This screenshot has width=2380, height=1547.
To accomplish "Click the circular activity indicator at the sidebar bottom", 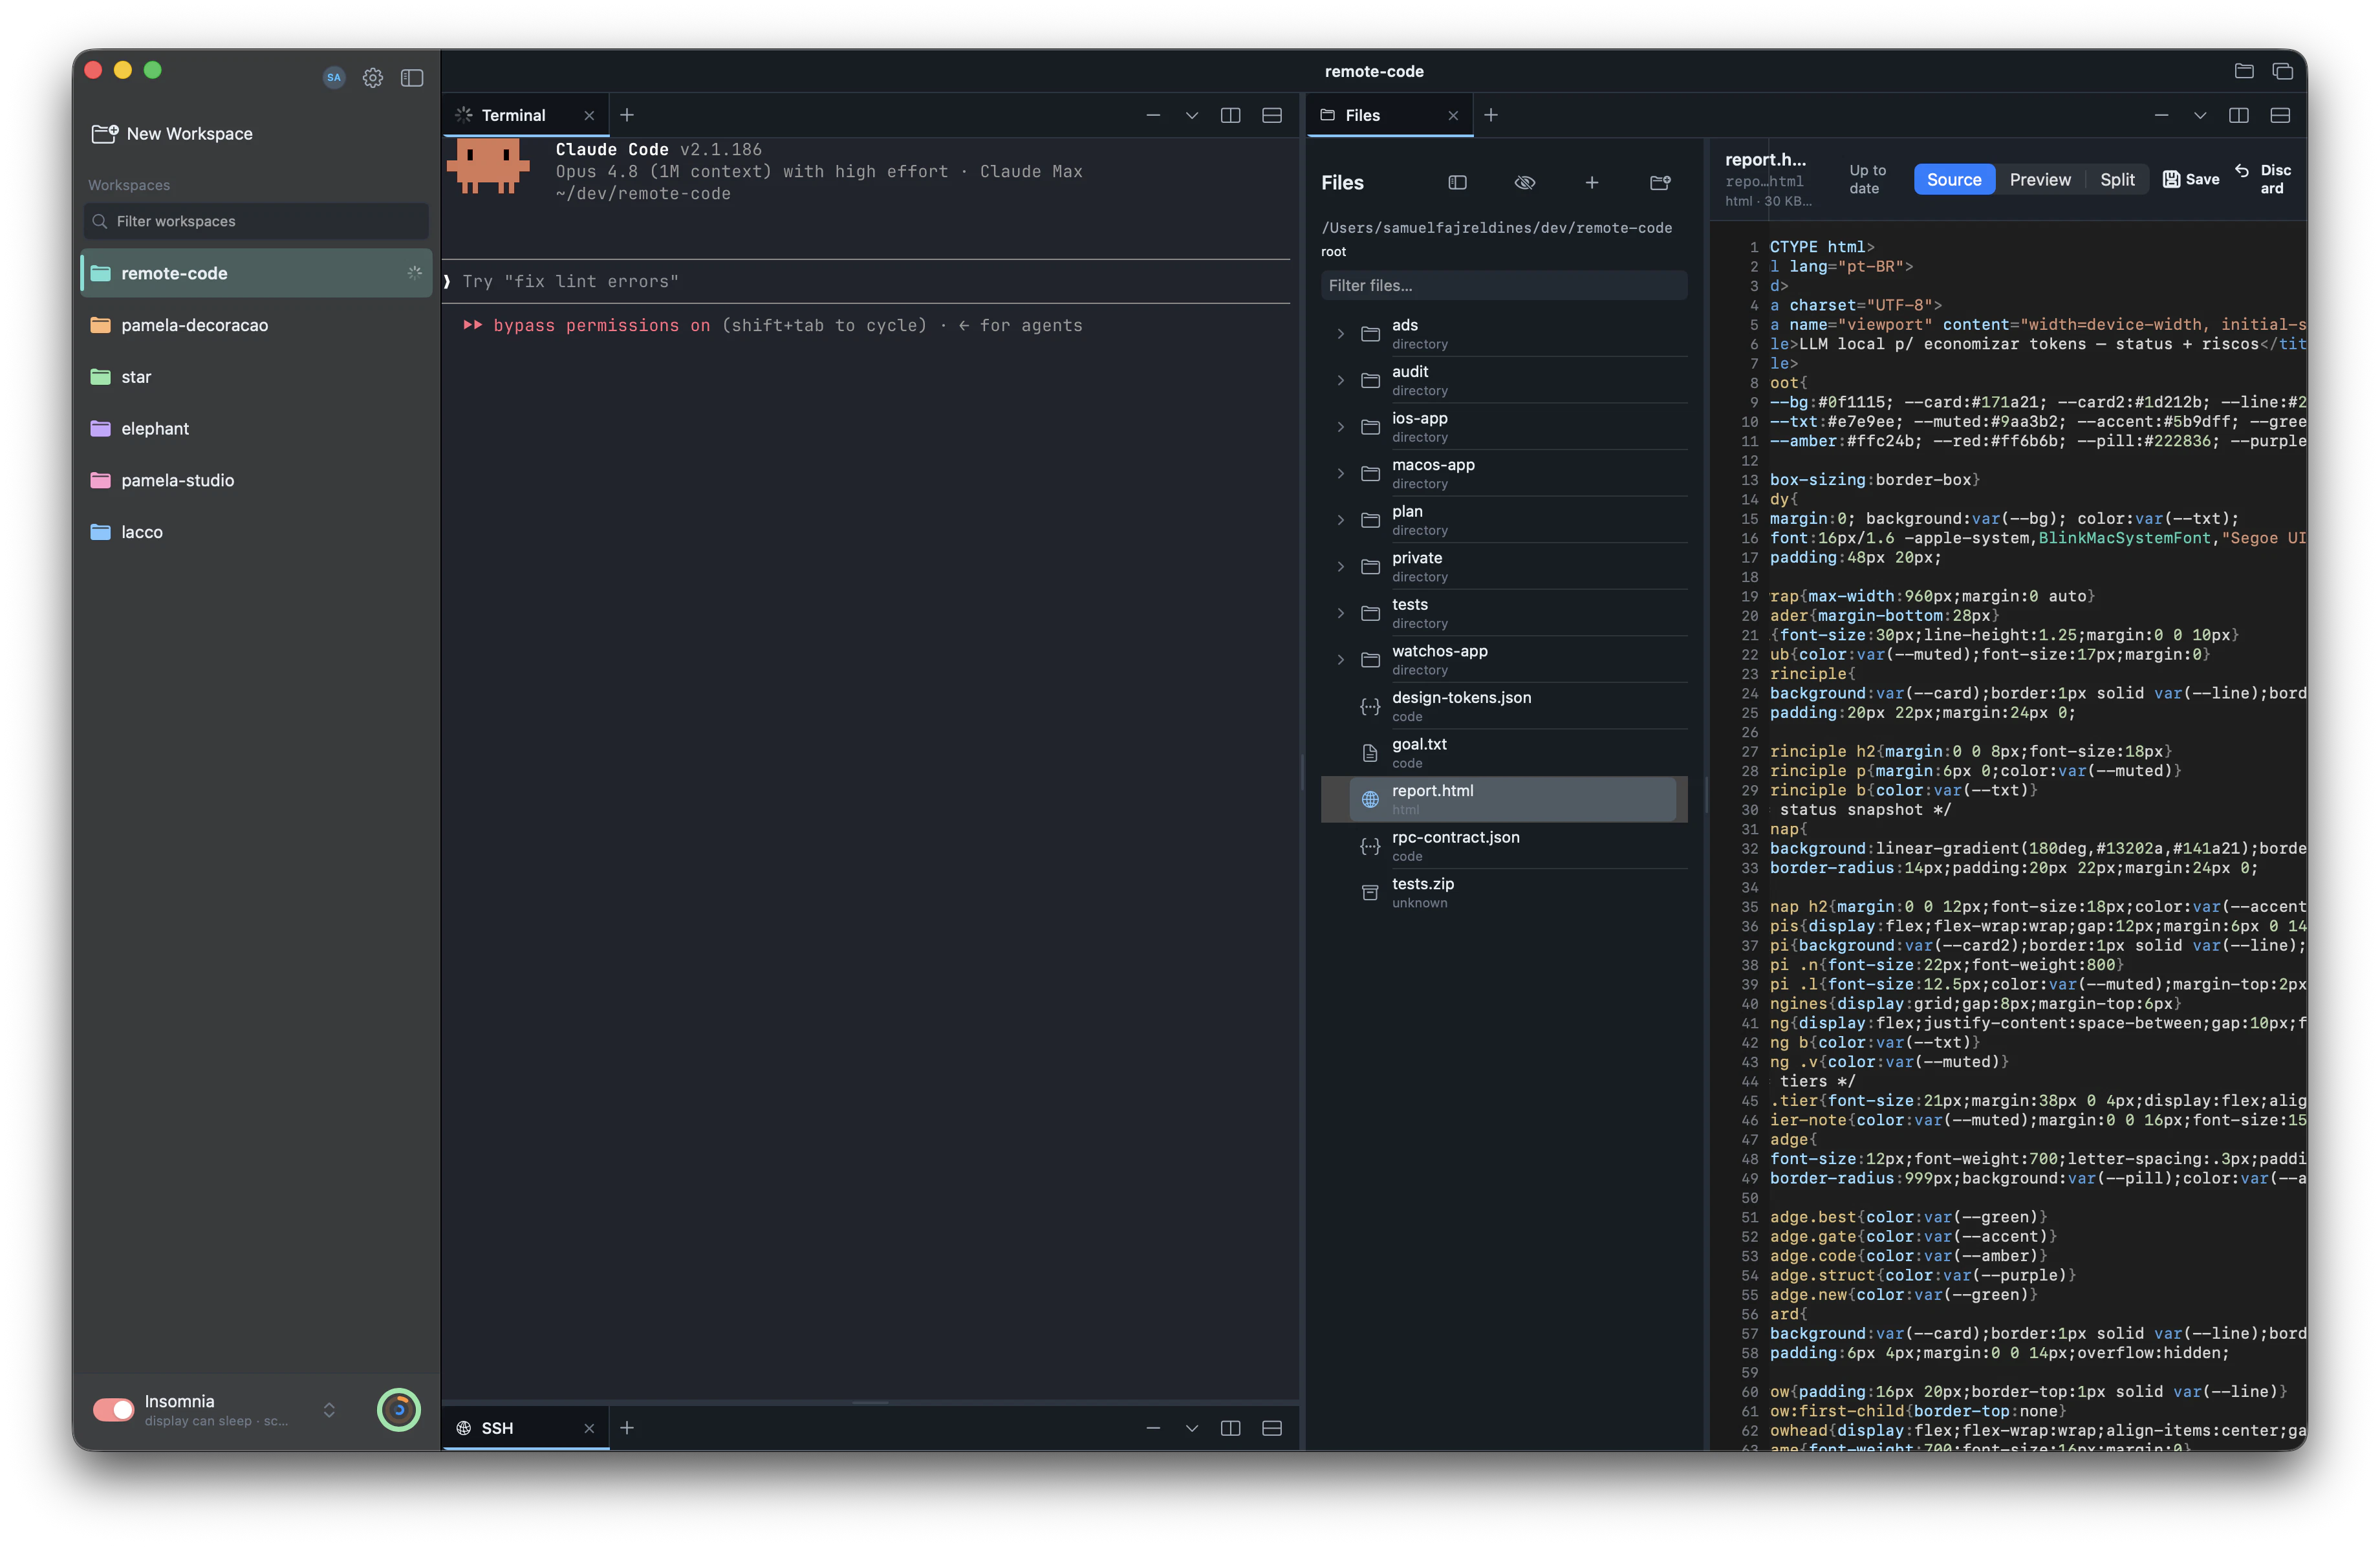I will (398, 1409).
